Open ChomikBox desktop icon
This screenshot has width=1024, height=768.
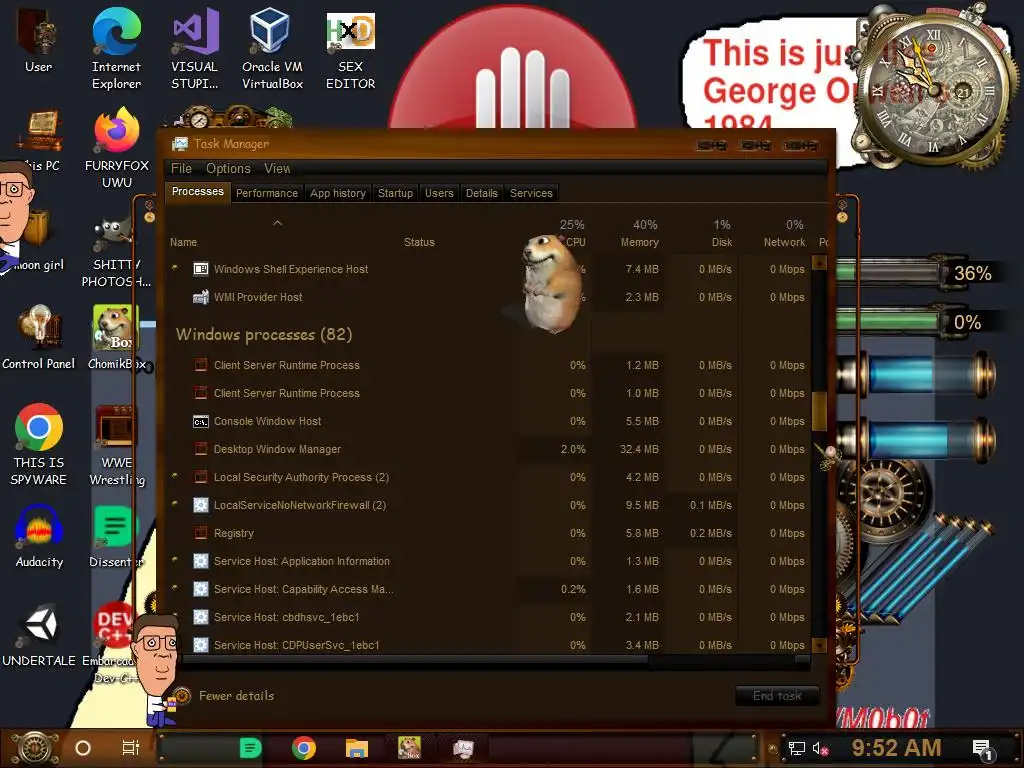tap(116, 337)
